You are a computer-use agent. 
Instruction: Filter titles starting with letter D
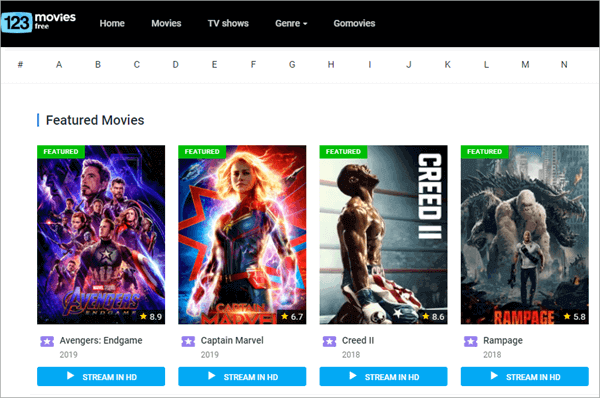(176, 64)
